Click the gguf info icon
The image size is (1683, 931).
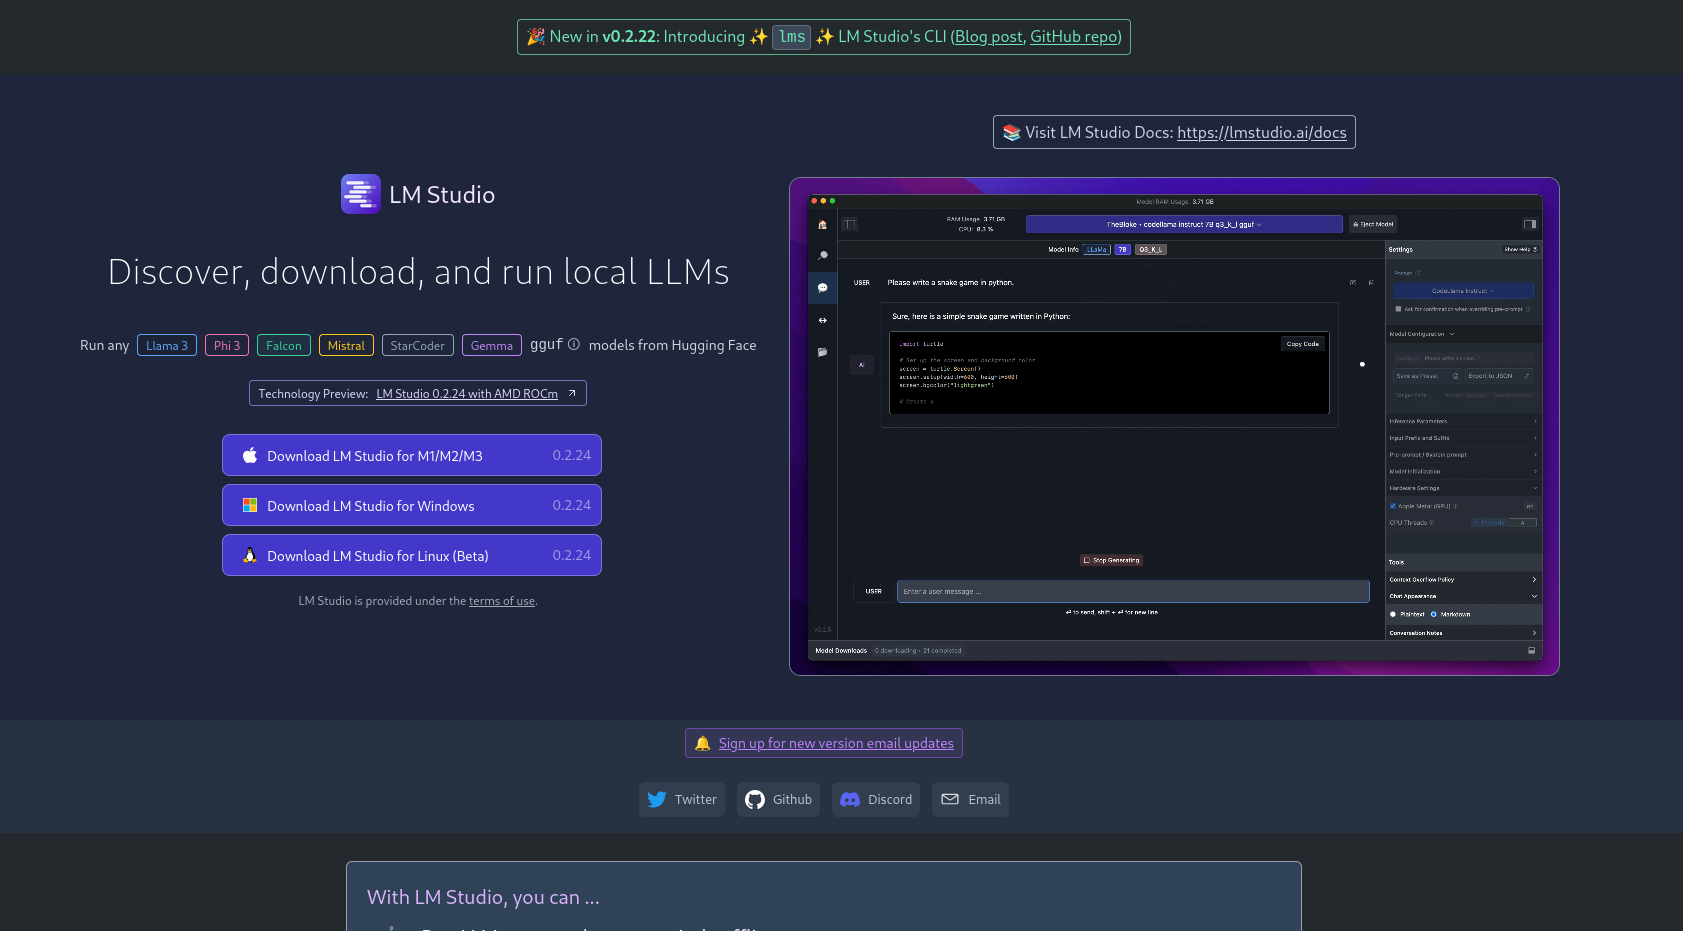(574, 344)
